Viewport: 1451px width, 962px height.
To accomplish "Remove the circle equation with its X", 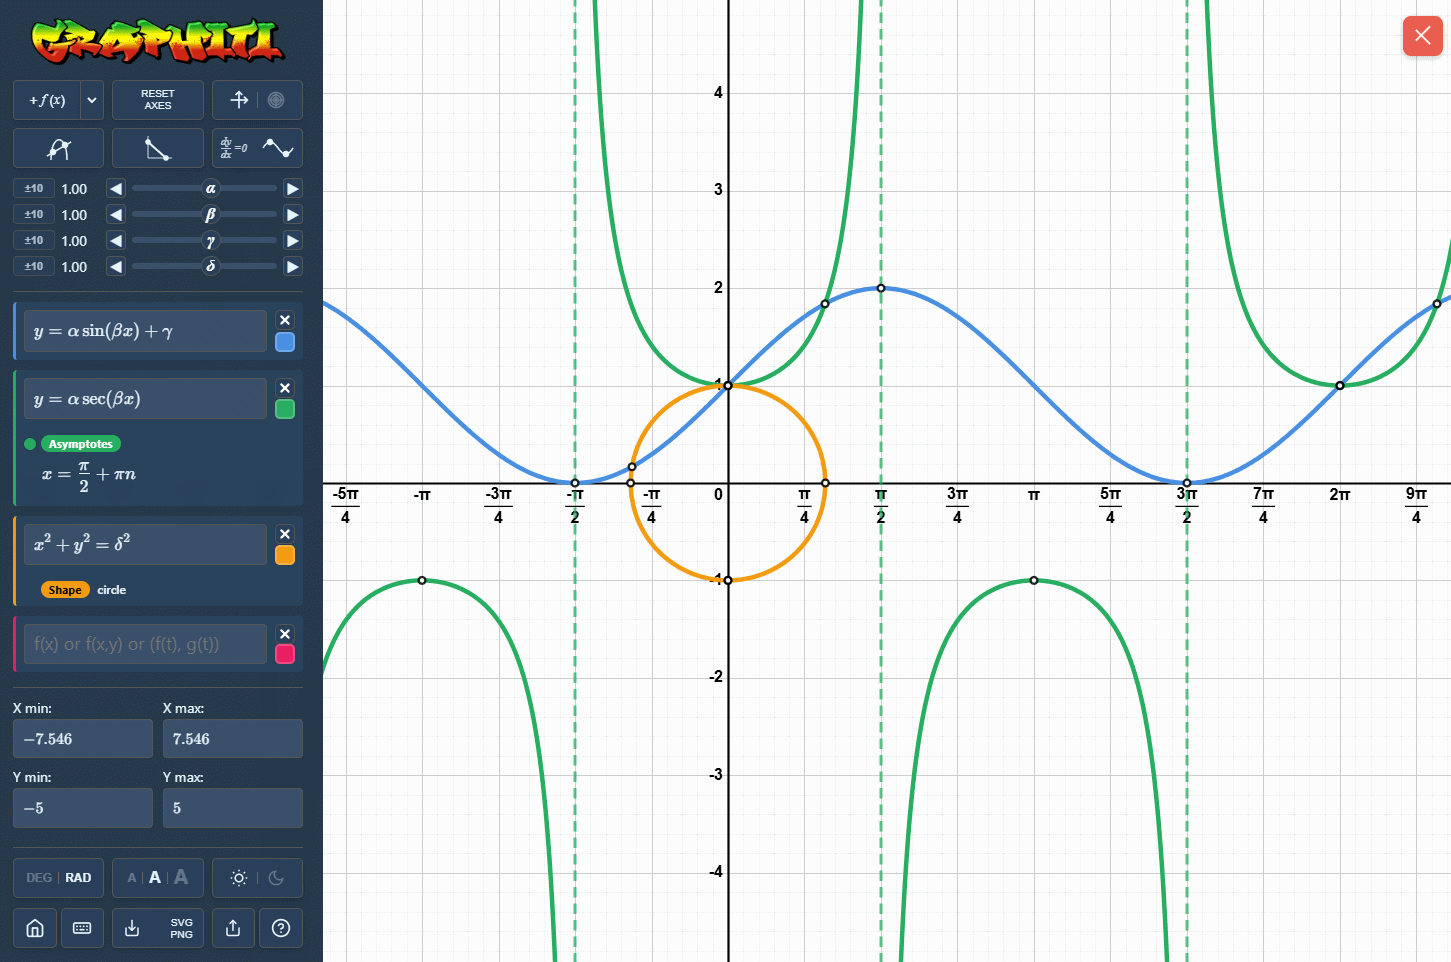I will [x=285, y=534].
